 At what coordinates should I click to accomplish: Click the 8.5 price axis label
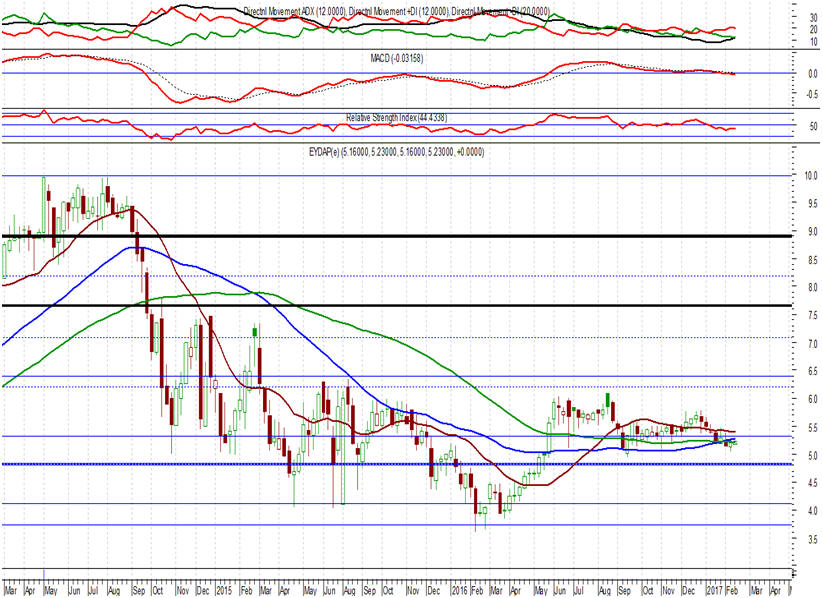(x=812, y=260)
